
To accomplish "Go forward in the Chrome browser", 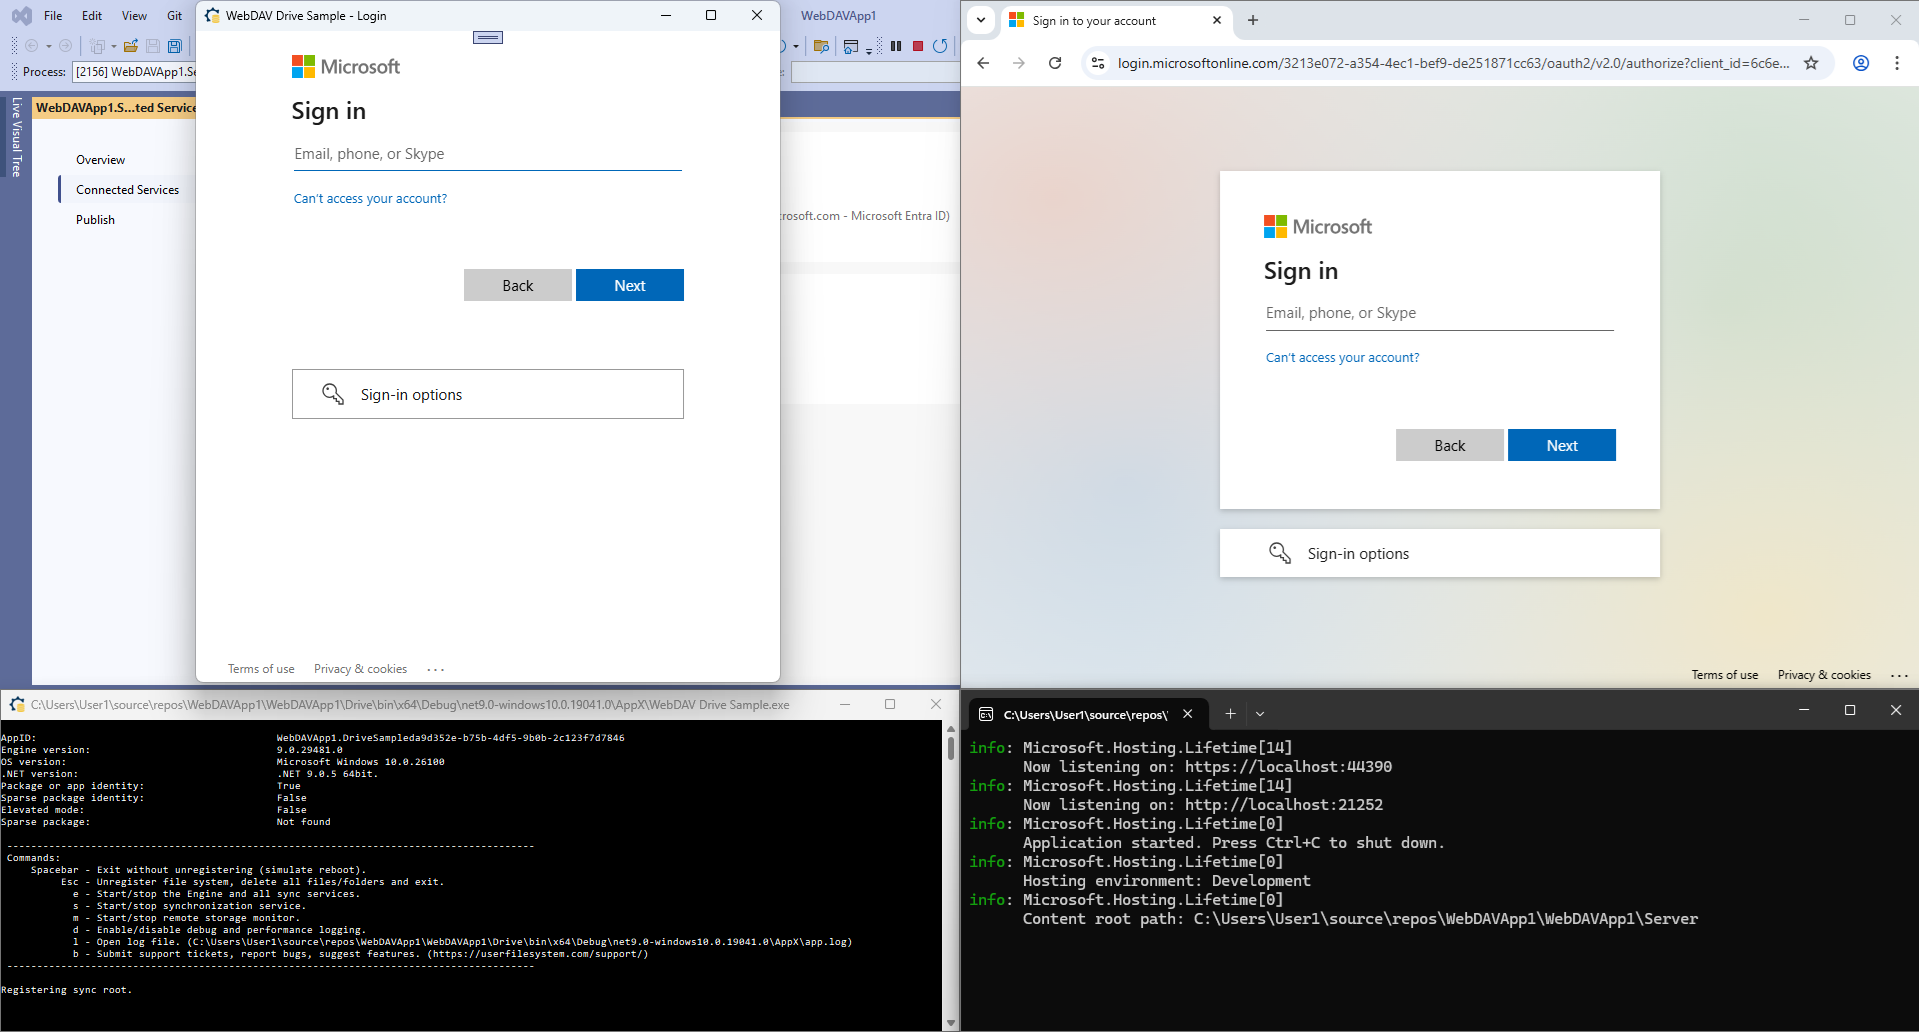I will pyautogui.click(x=1019, y=63).
